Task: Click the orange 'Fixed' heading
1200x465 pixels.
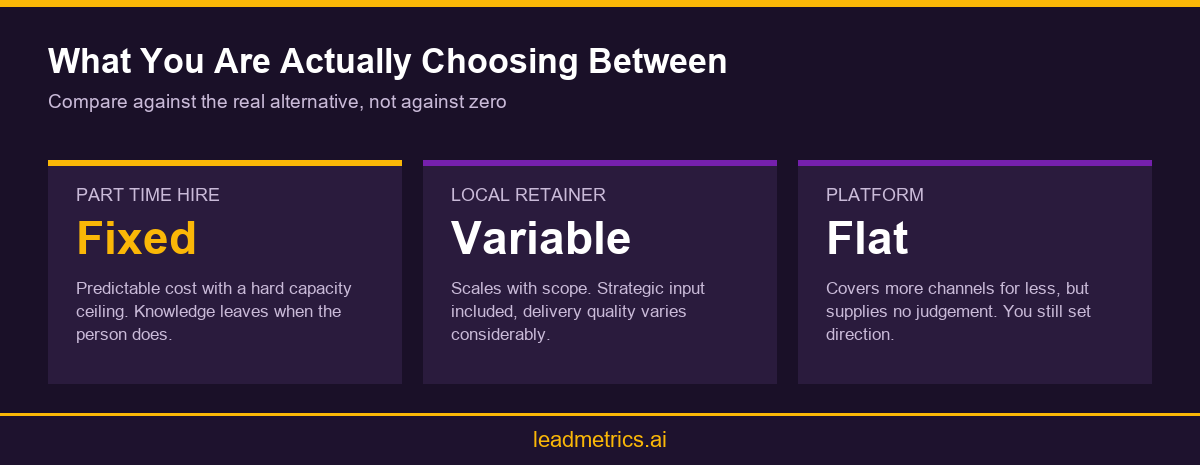Action: 136,238
